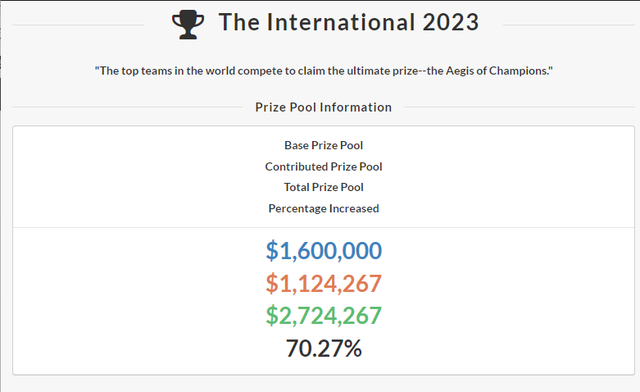640x392 pixels.
Task: Select the Base Prize Pool label
Action: click(324, 145)
